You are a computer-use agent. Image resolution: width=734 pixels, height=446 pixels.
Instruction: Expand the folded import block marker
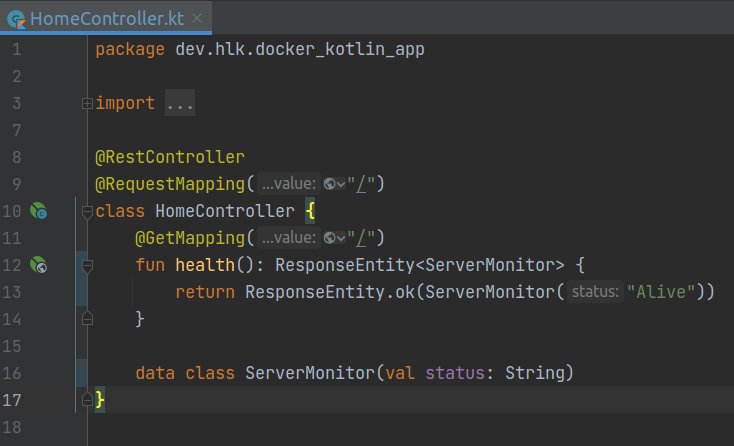(87, 103)
